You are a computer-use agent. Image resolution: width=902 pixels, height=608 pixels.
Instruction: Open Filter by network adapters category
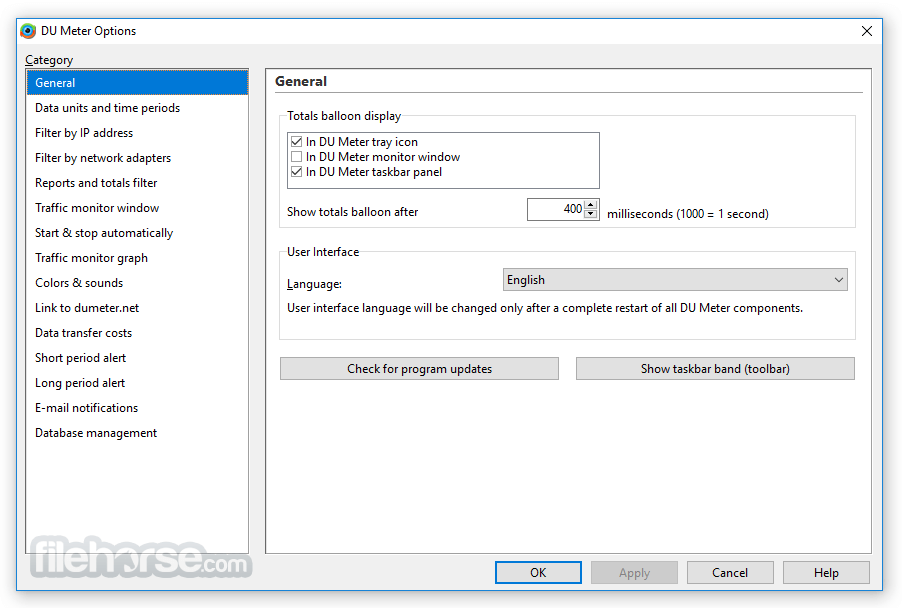[137, 158]
